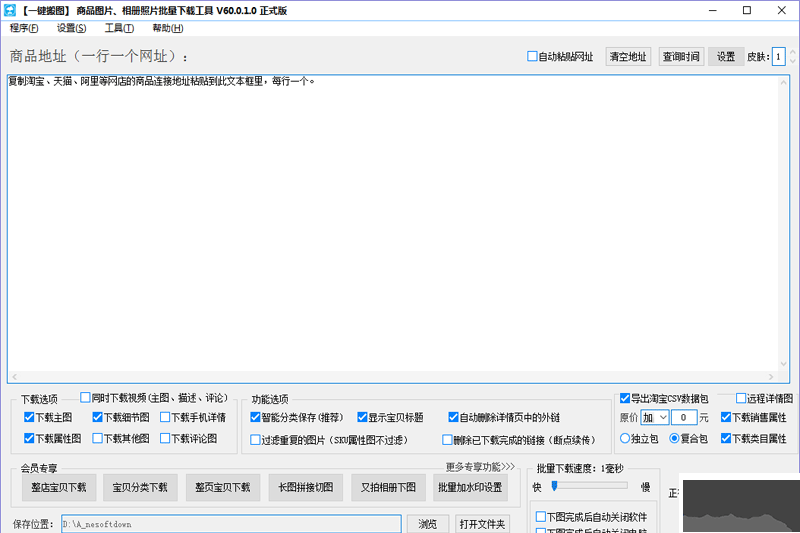Enable the 远程详情图 checkbox
Screen dimensions: 800x533
coord(741,398)
